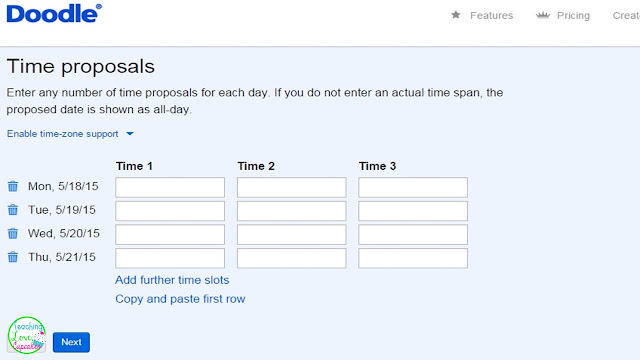This screenshot has width=640, height=360.
Task: Click the Teaching Love Cupcakes circular badge
Action: coord(27,335)
